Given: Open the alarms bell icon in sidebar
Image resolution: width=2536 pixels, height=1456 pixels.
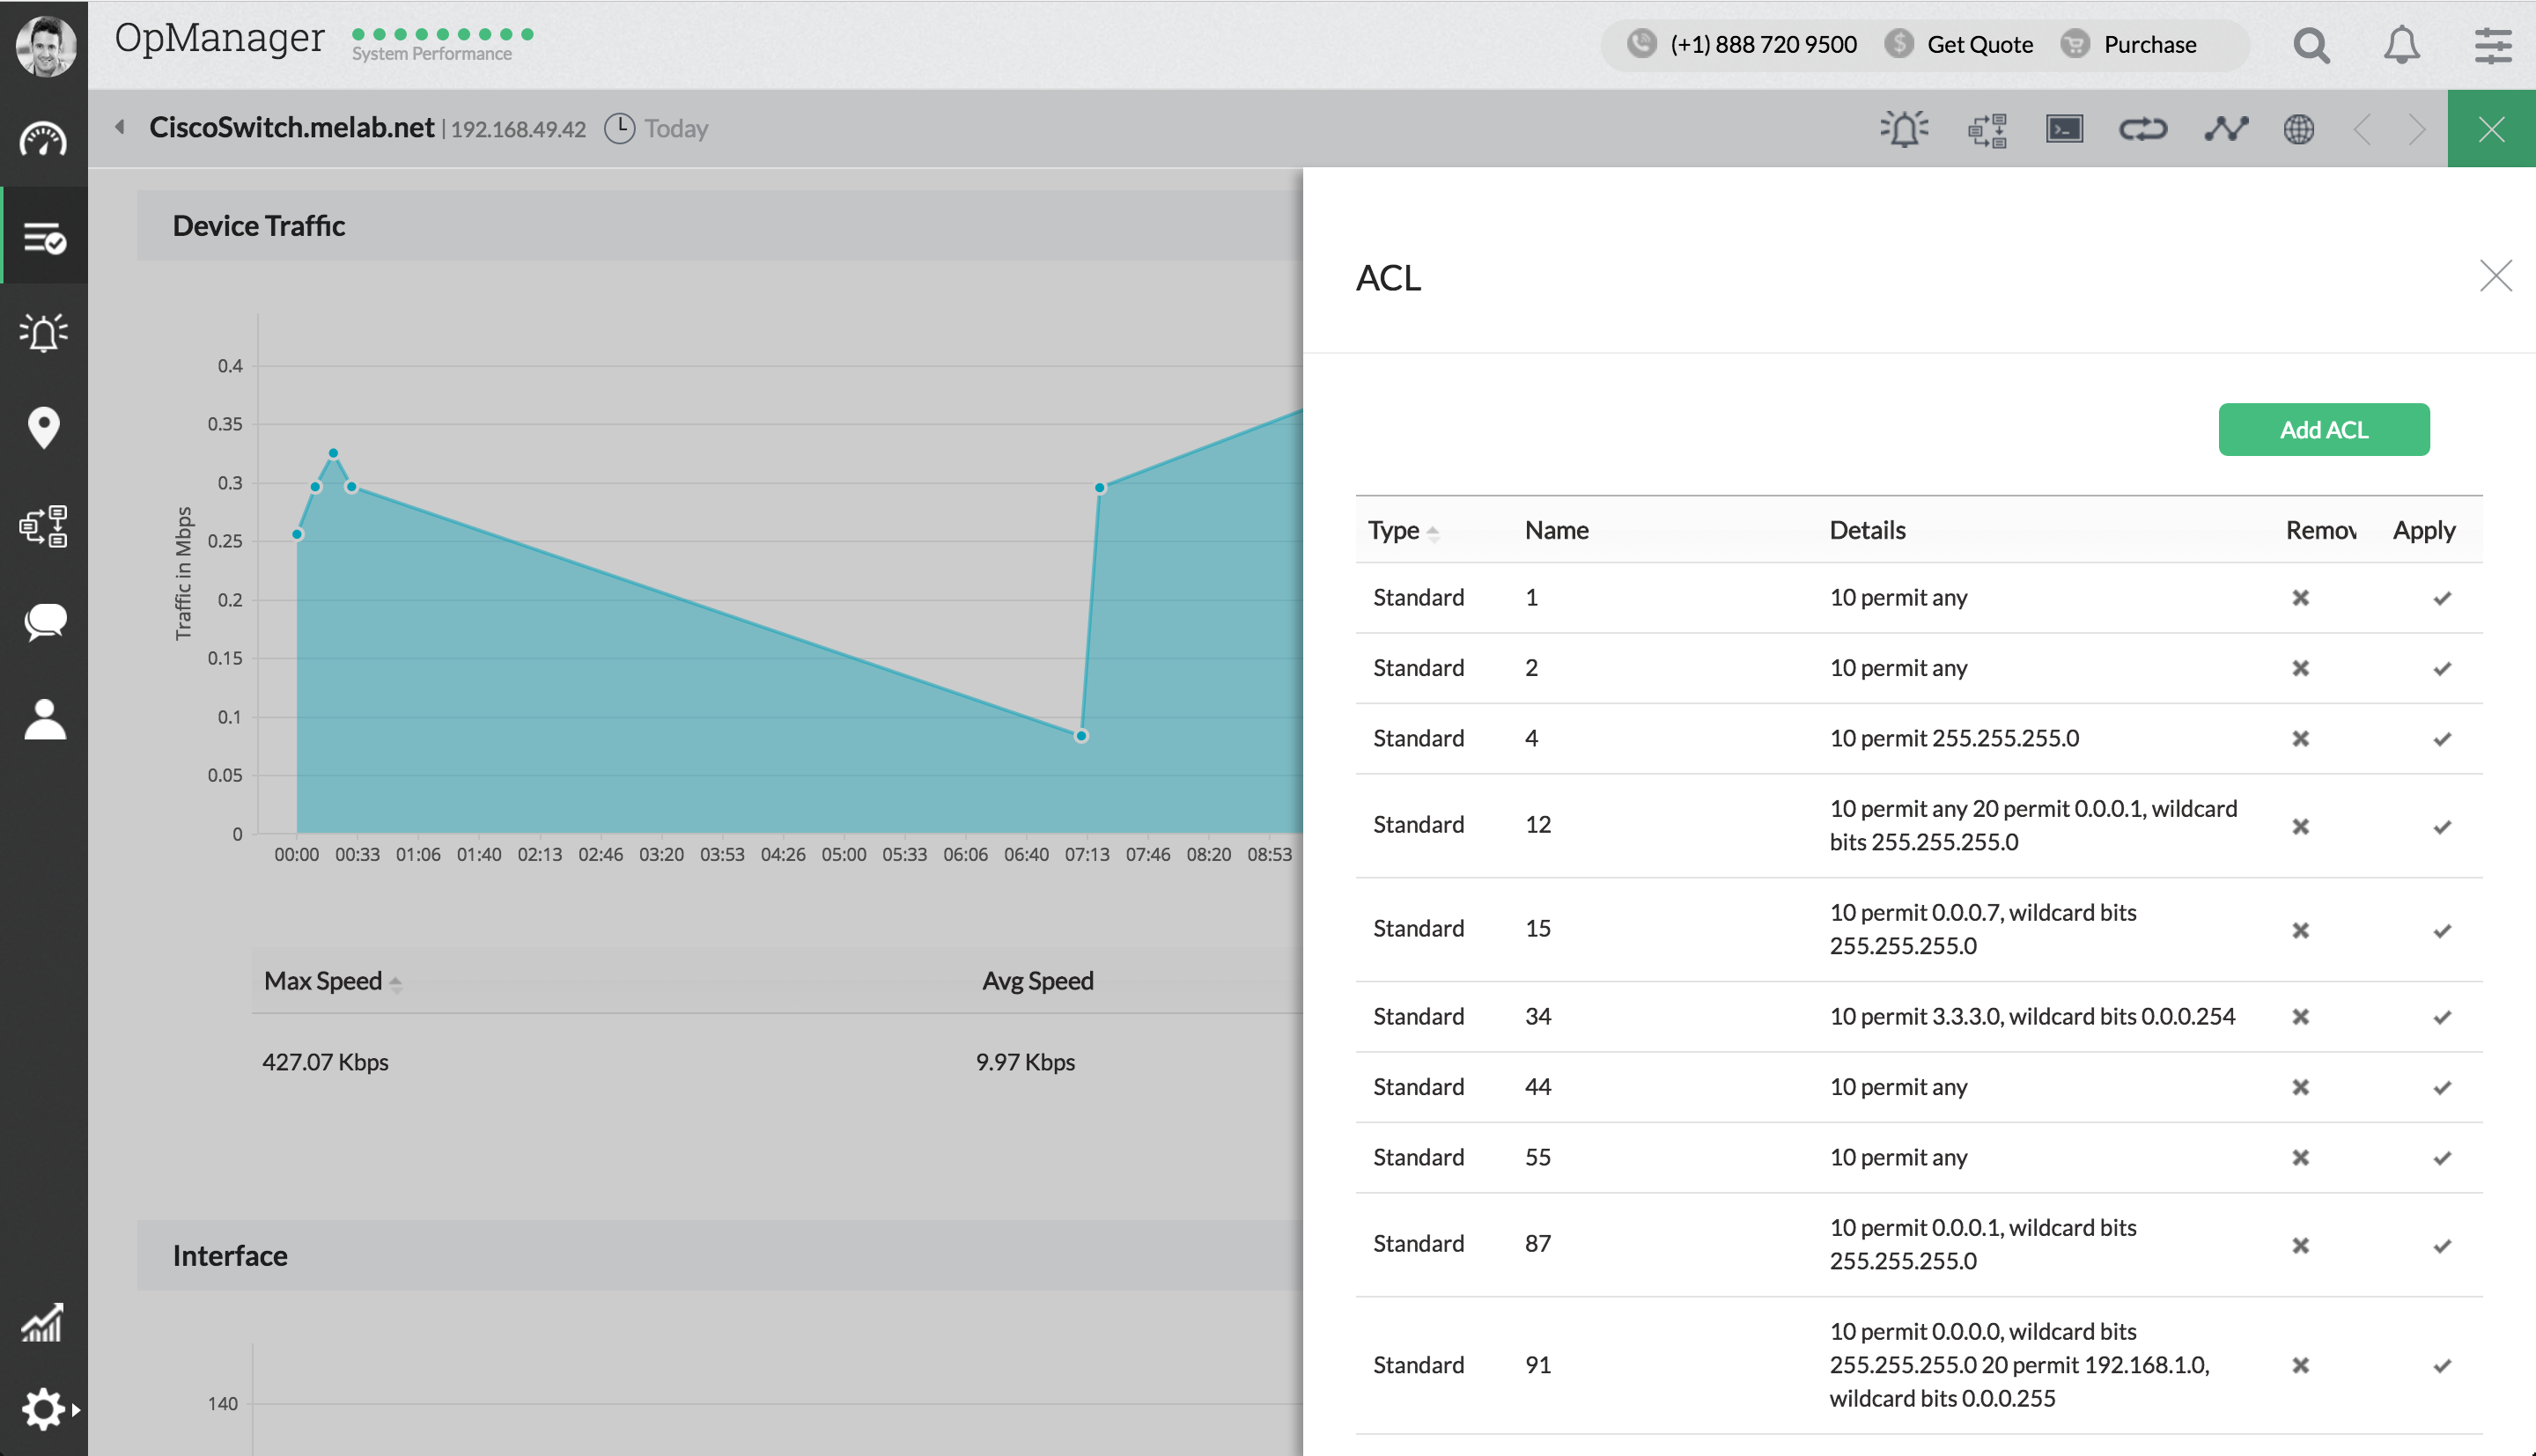Looking at the screenshot, I should point(43,332).
